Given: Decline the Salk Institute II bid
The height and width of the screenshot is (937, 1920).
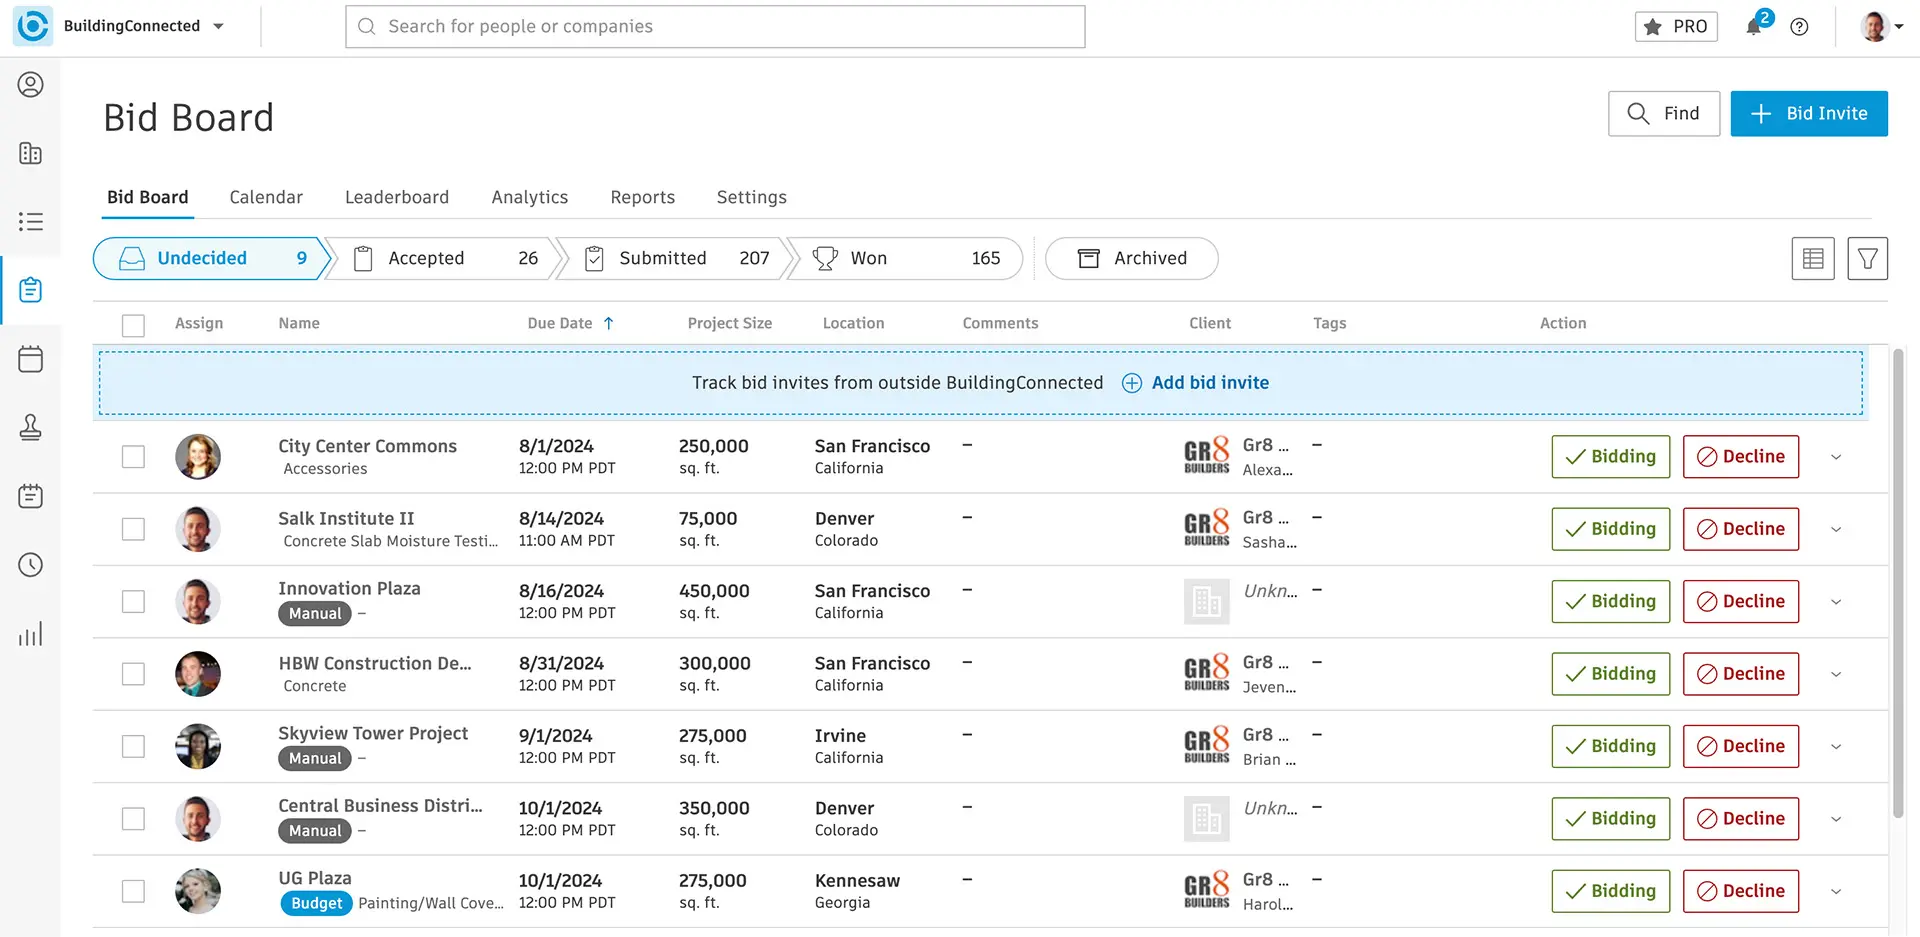Looking at the screenshot, I should click(1741, 529).
